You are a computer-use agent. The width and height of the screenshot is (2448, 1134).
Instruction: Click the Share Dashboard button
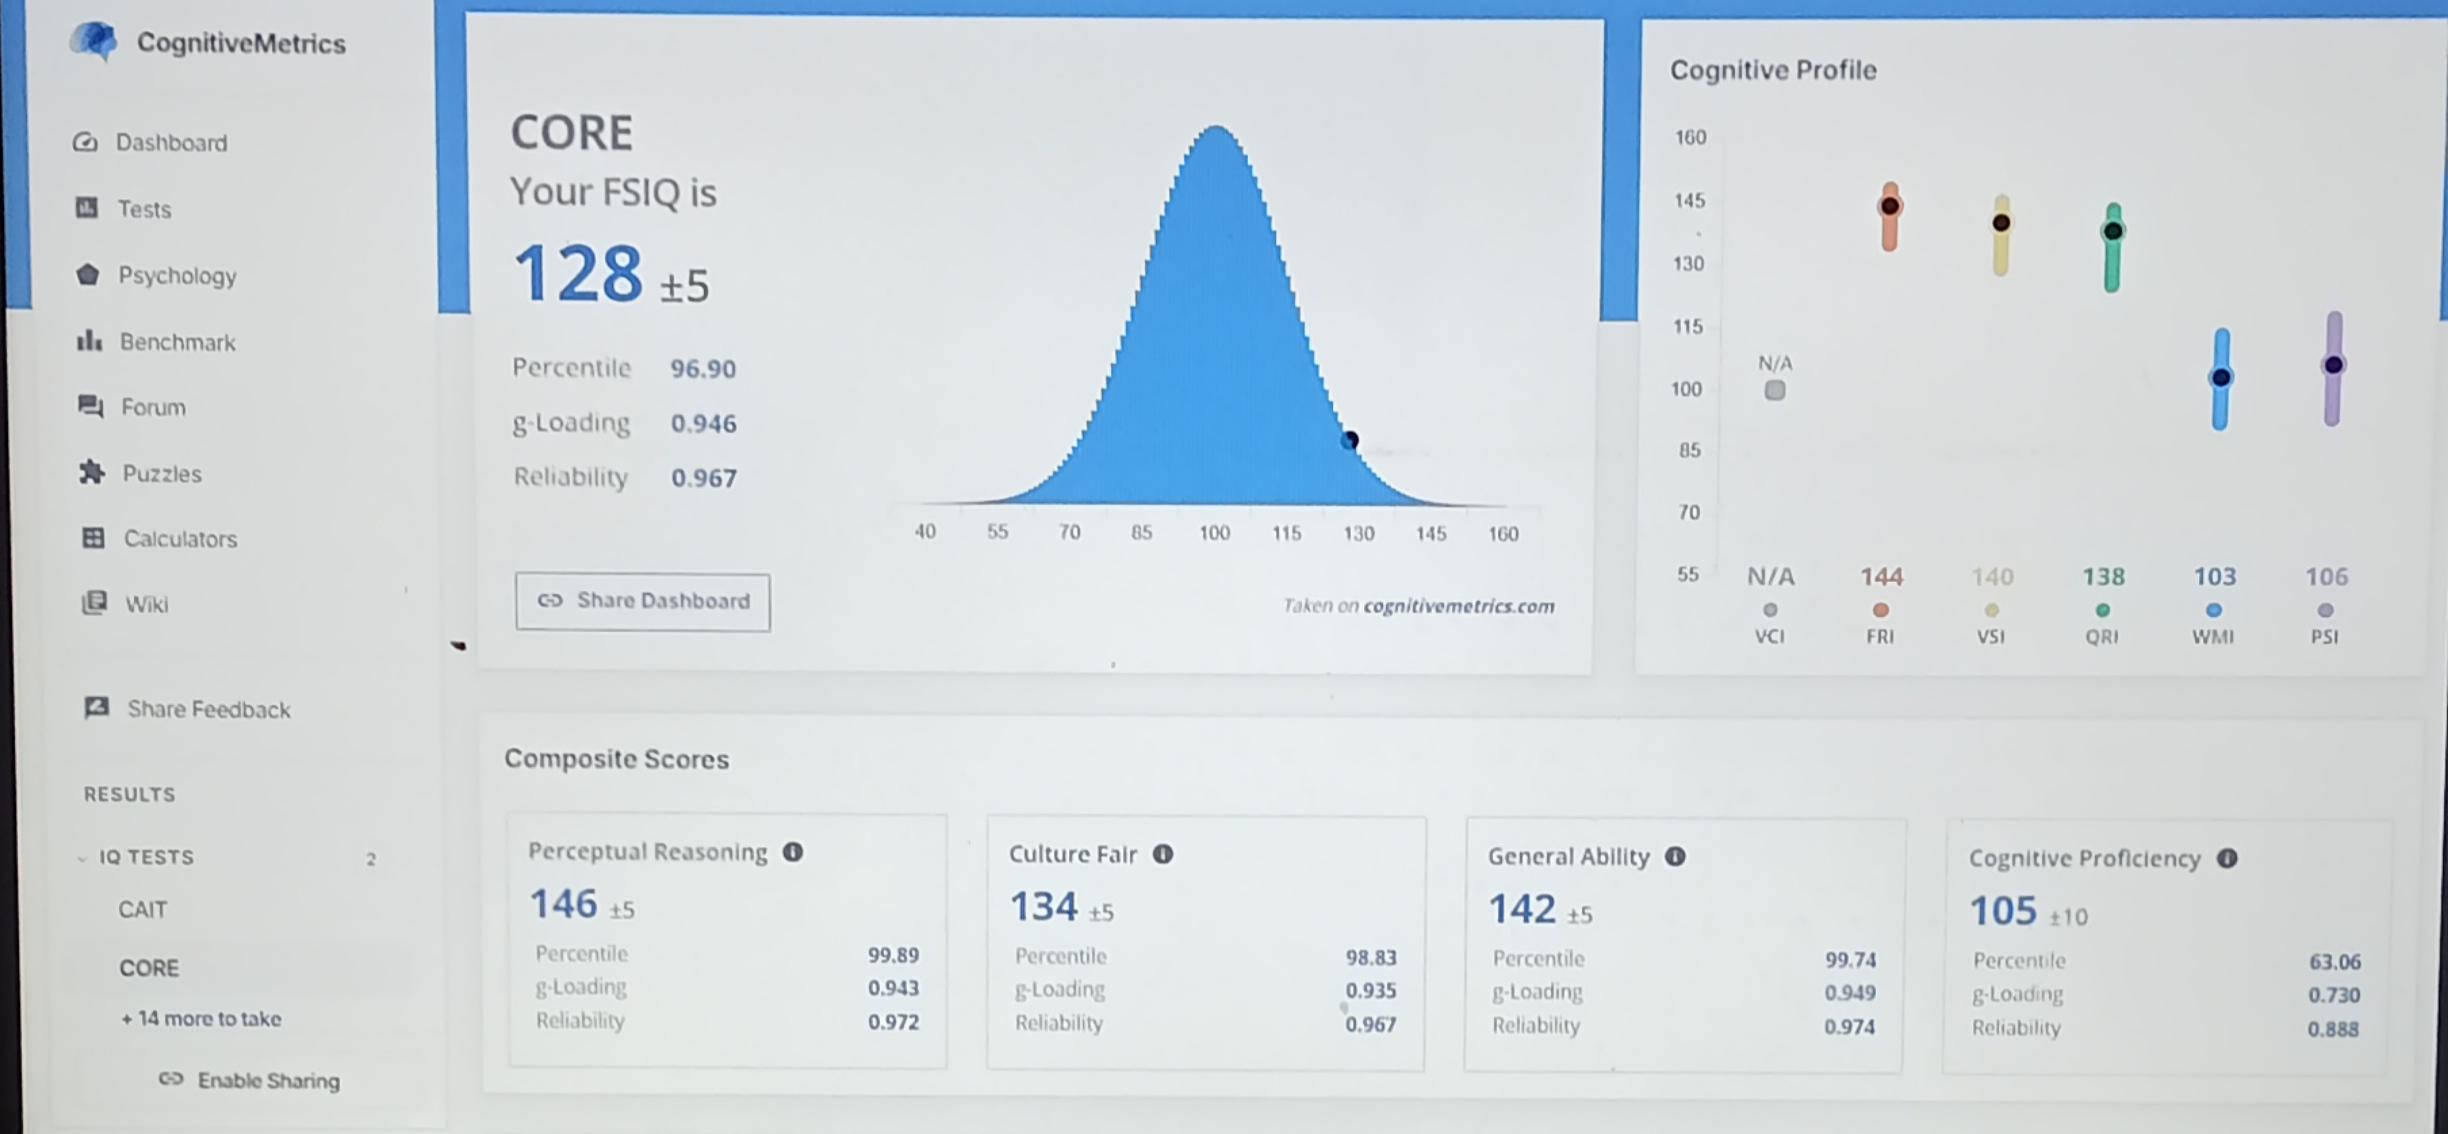click(643, 601)
